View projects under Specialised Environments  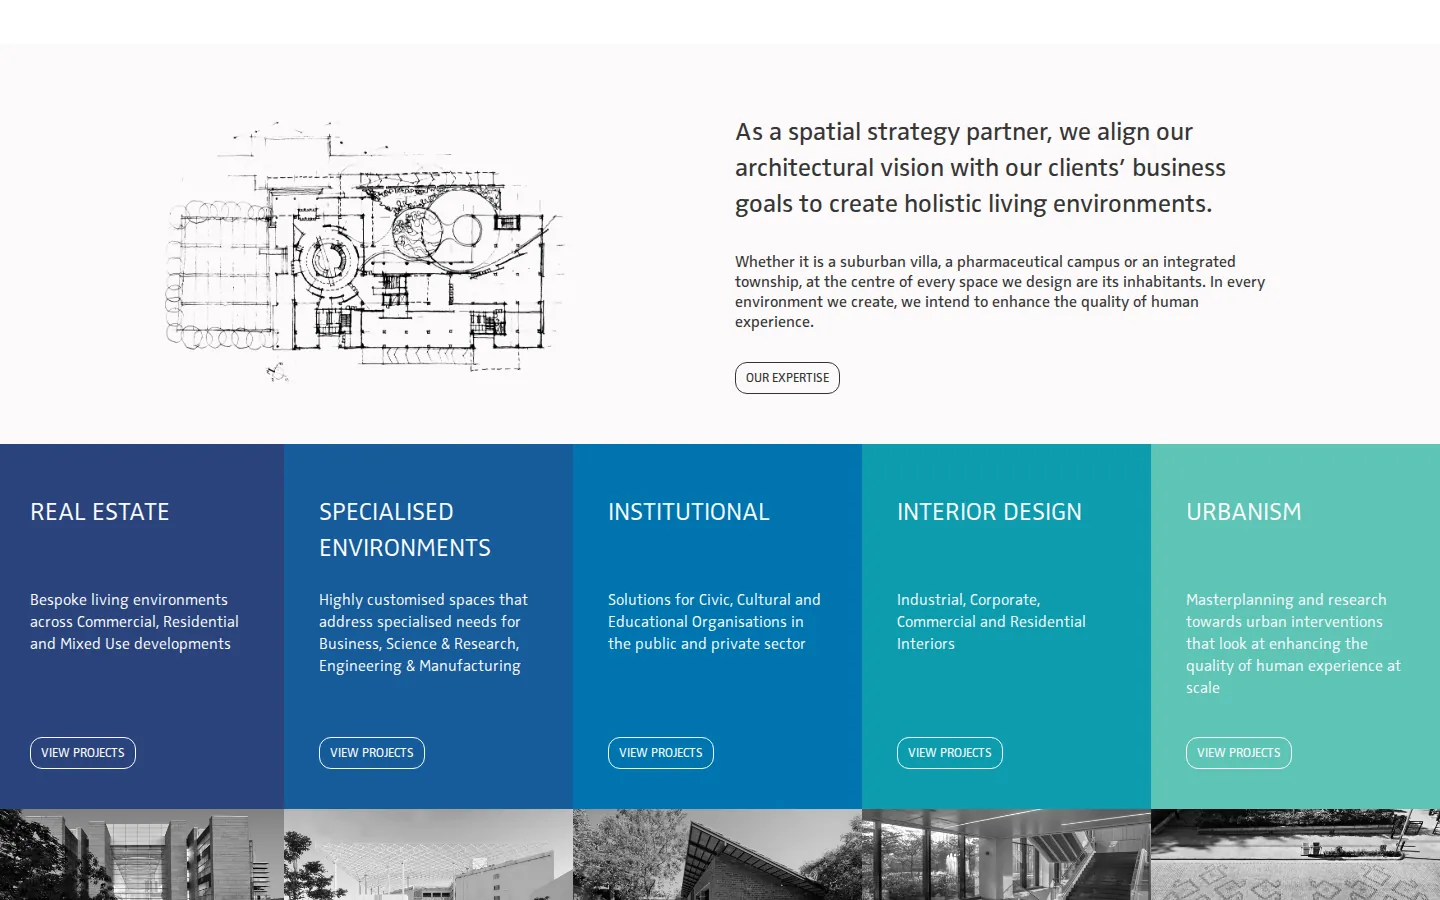coord(372,753)
